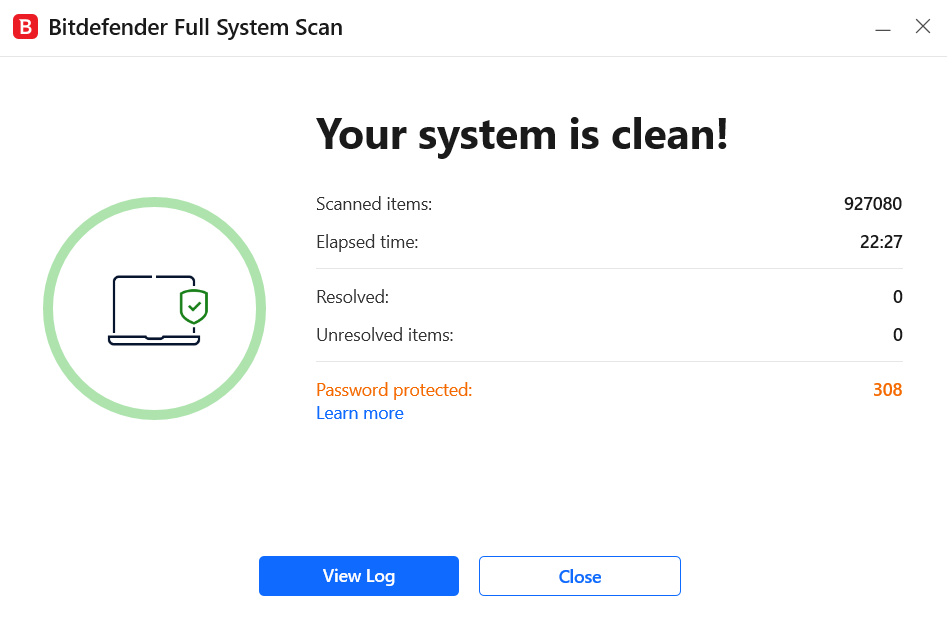
Task: Open the View Log report
Action: click(359, 576)
